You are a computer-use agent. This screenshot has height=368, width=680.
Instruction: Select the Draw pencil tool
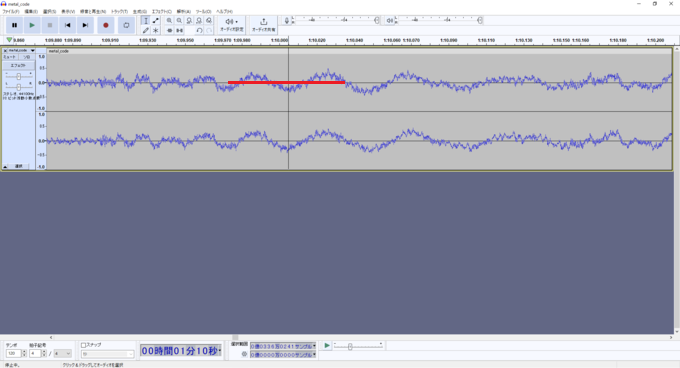point(146,30)
